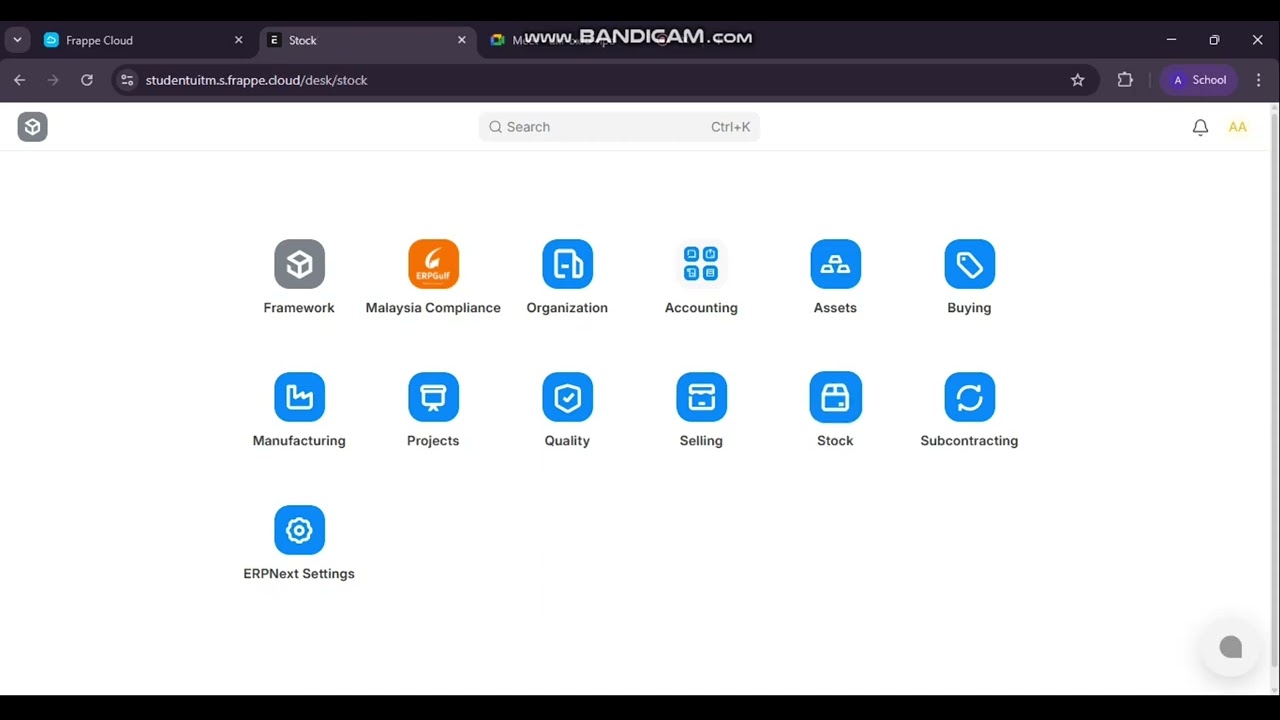The width and height of the screenshot is (1280, 720).
Task: Click the Selling label
Action: tap(701, 441)
